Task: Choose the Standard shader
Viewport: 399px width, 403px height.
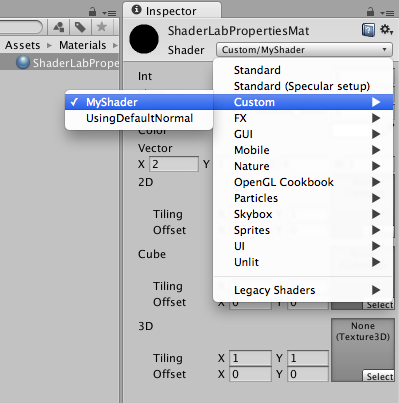Action: [303, 70]
